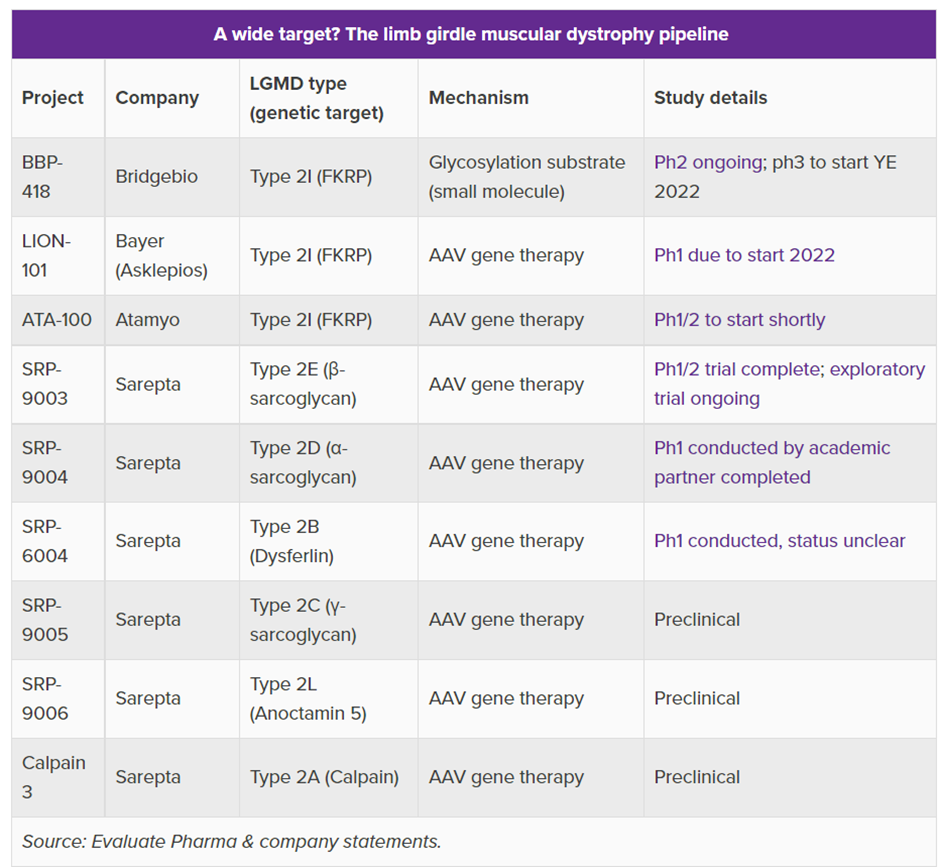
Task: Click the table title about the LGMD pipeline
Action: [x=471, y=34]
